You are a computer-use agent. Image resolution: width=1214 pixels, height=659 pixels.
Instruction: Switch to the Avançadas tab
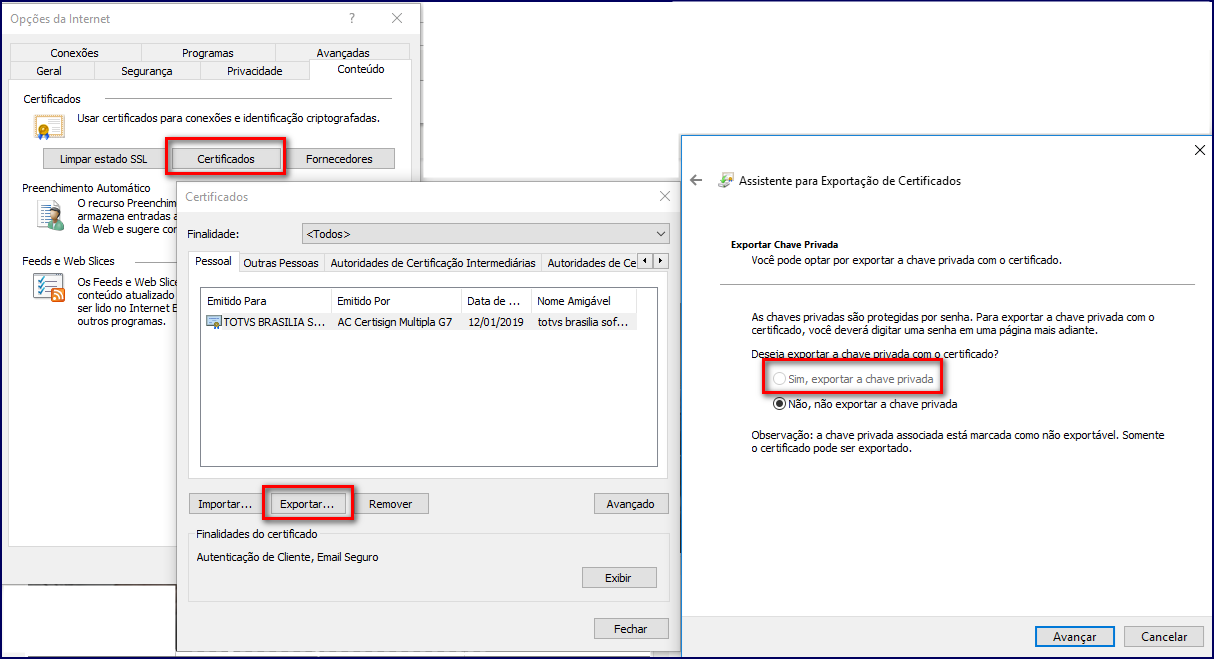(343, 53)
